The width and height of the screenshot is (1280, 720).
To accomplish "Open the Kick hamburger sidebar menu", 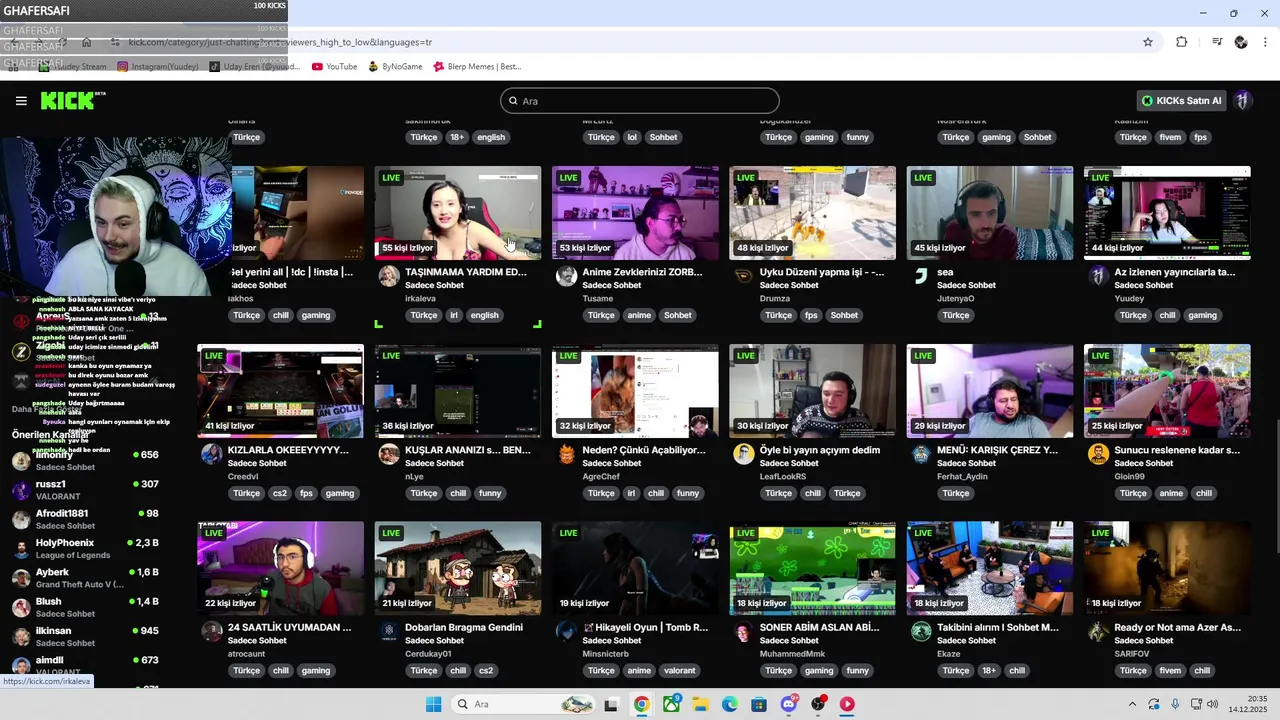I will tap(21, 101).
